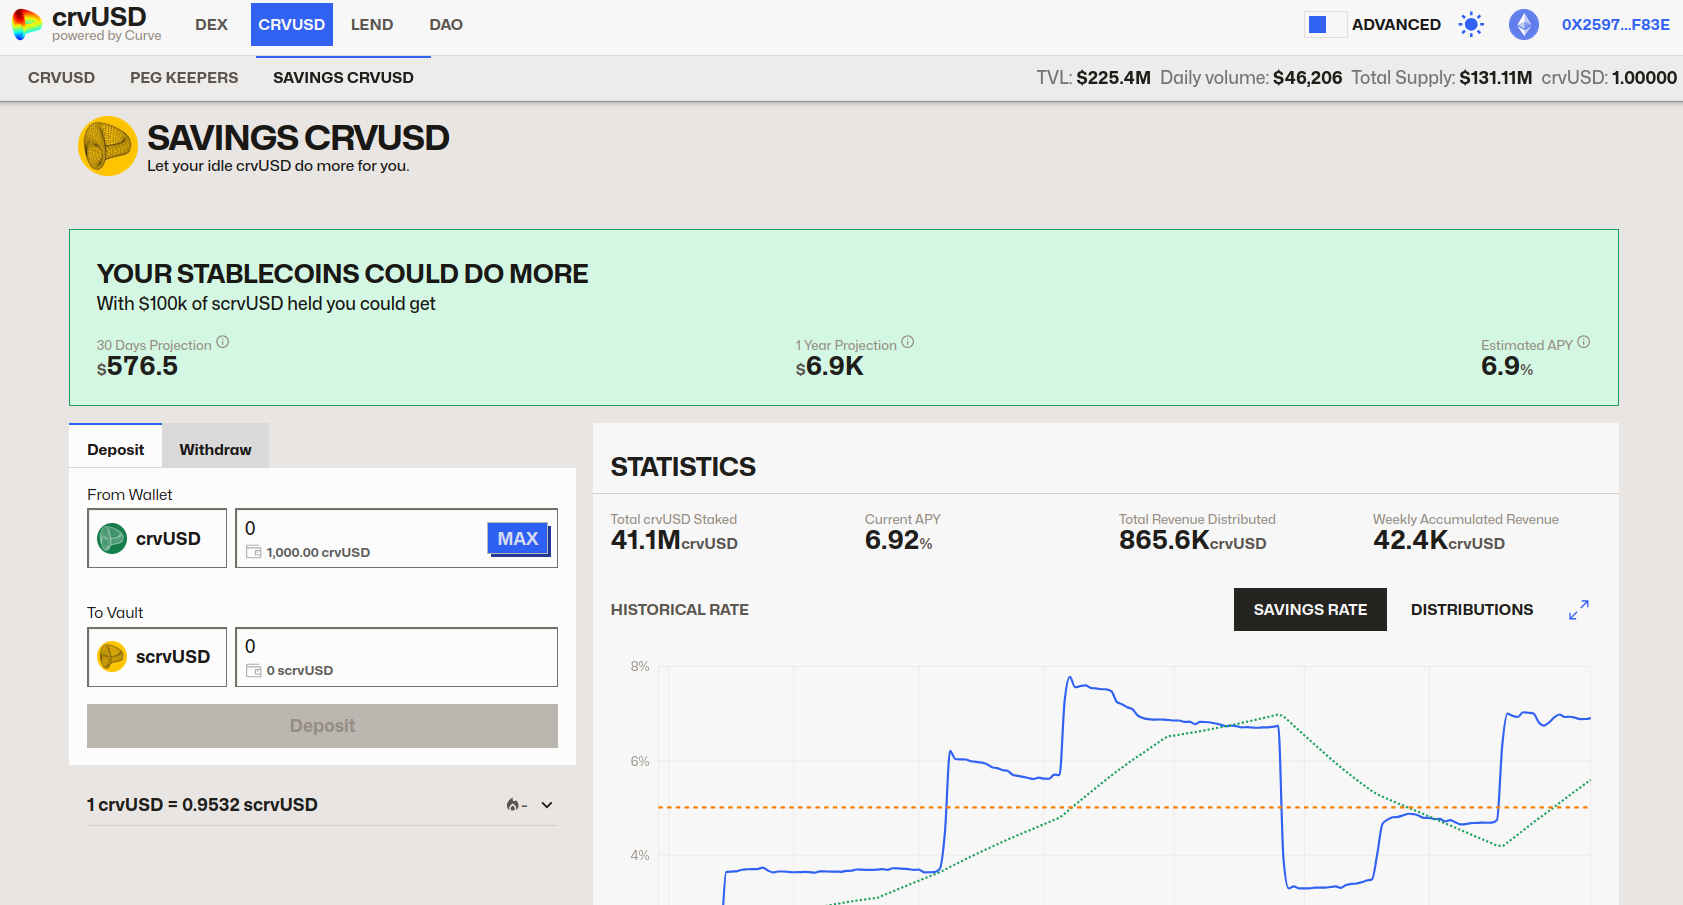
Task: Click the MAX button
Action: pos(518,538)
